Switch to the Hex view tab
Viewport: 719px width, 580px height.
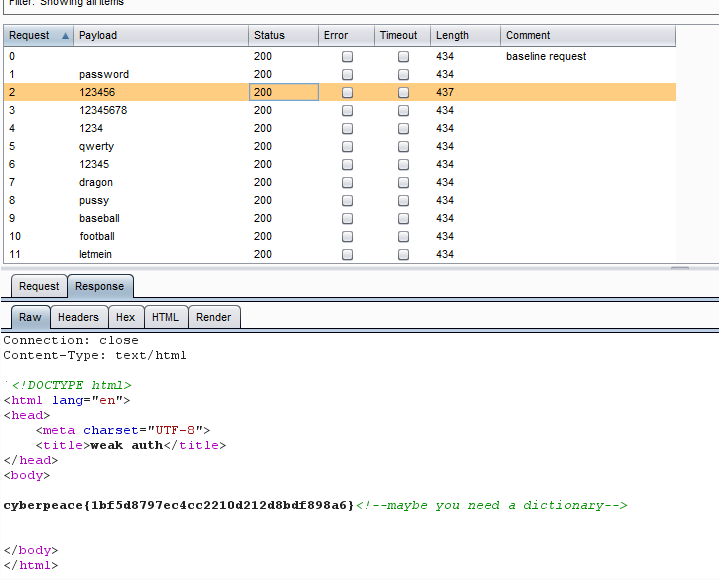pyautogui.click(x=125, y=317)
